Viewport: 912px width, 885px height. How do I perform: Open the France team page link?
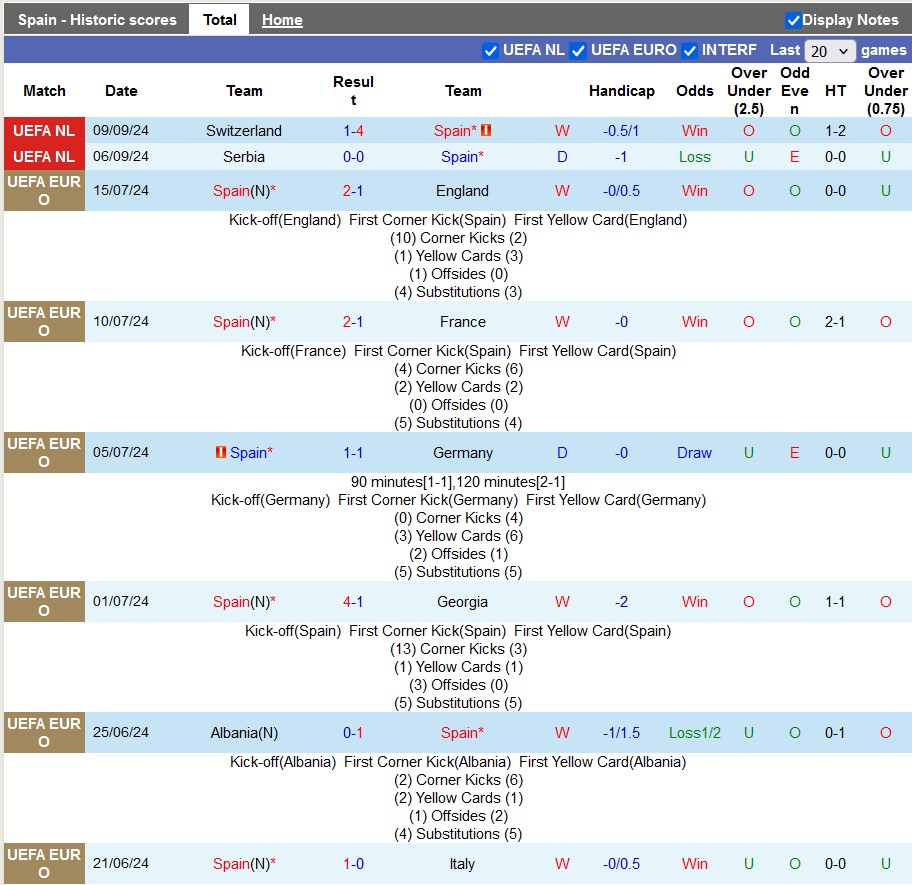click(463, 322)
